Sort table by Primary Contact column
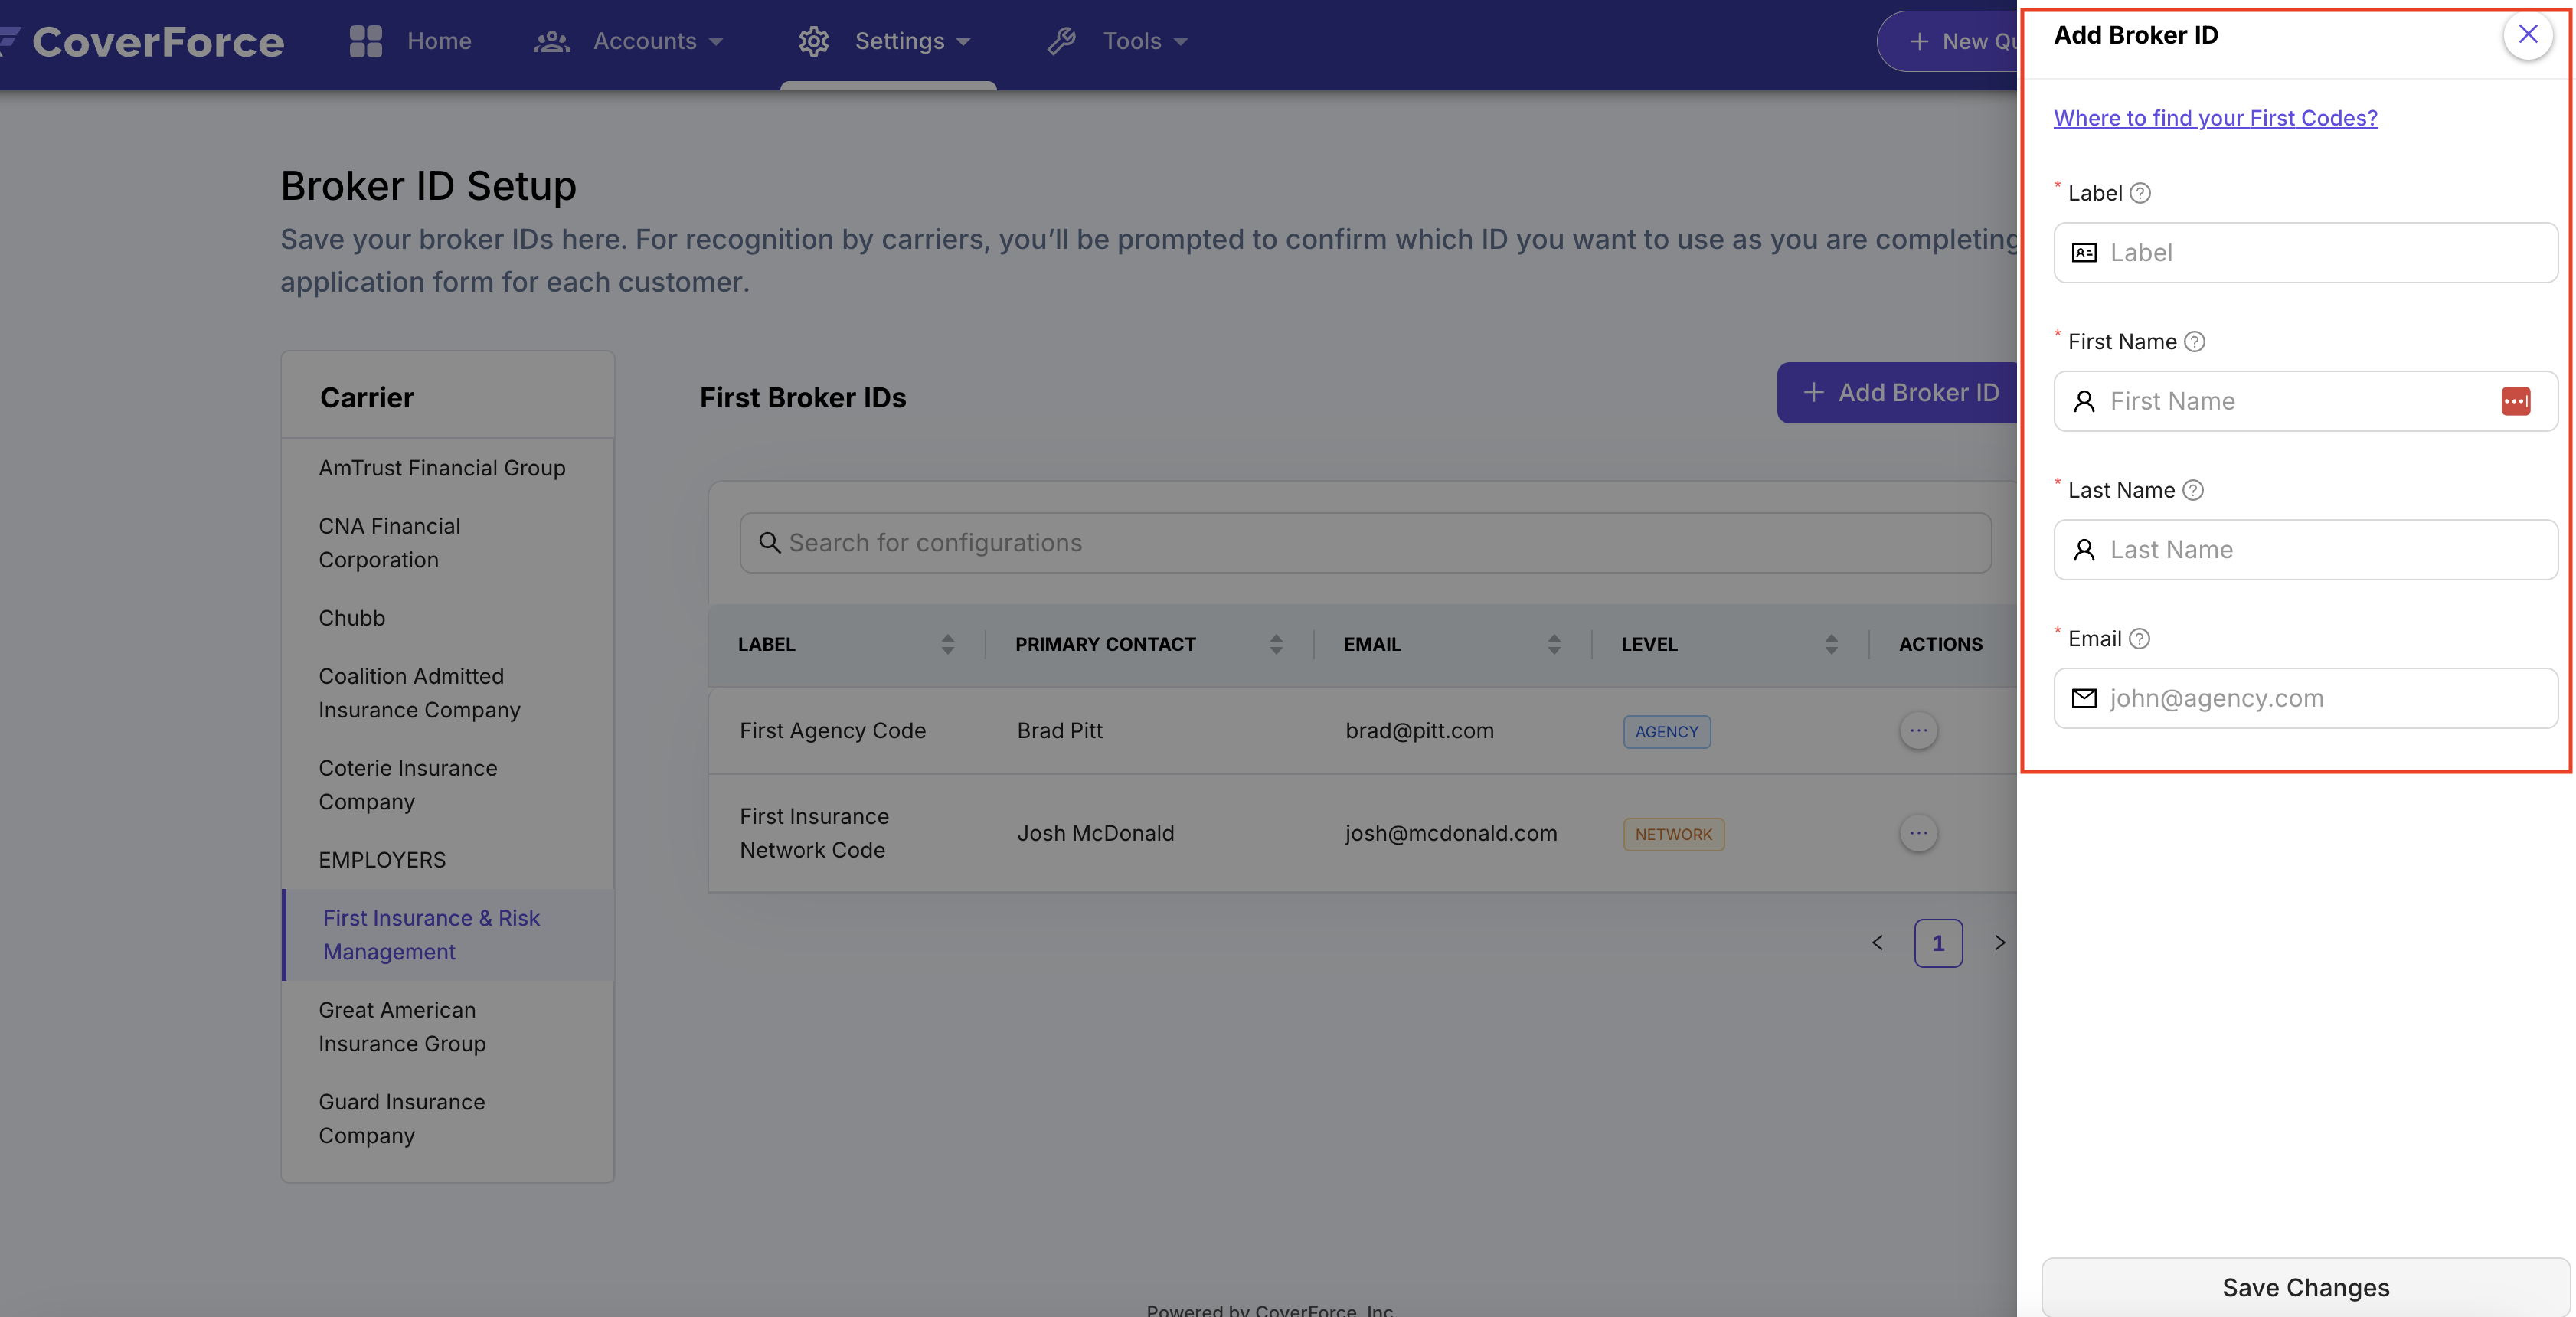Image resolution: width=2576 pixels, height=1317 pixels. pos(1276,644)
